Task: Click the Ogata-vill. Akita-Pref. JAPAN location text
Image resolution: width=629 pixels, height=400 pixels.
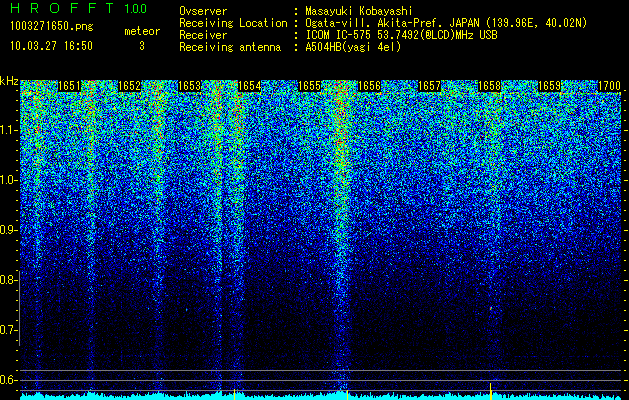Action: (x=446, y=23)
